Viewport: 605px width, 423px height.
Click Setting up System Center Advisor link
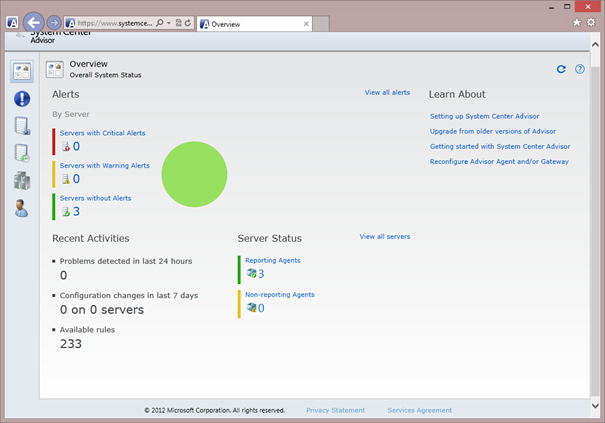[484, 116]
